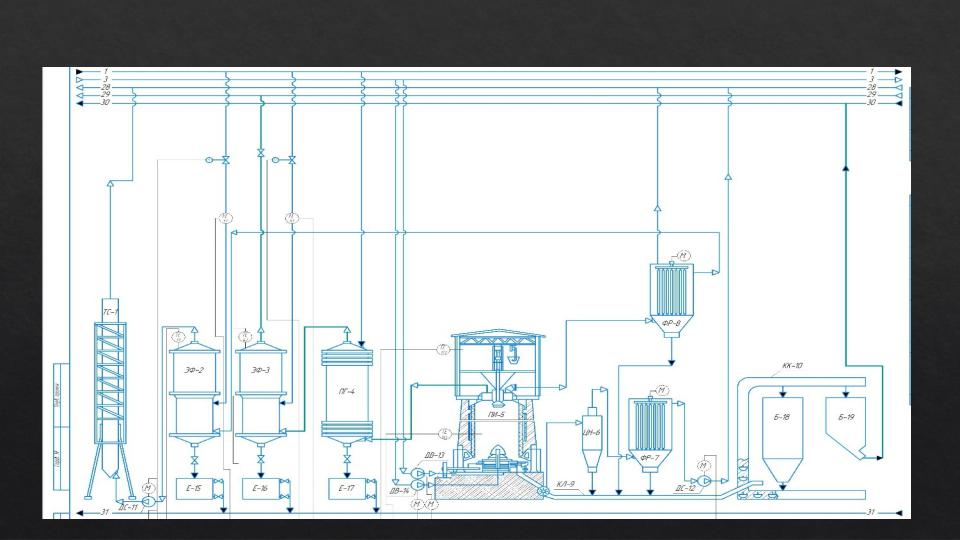The image size is (960, 540).
Task: Click line number 28 at left header
Action: click(105, 87)
